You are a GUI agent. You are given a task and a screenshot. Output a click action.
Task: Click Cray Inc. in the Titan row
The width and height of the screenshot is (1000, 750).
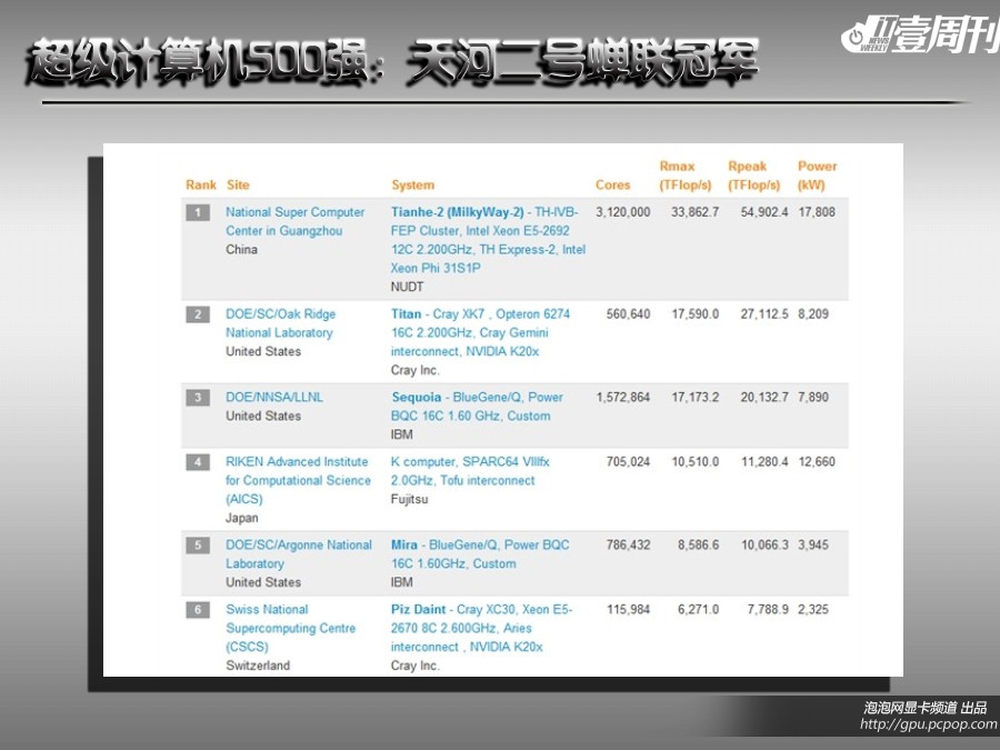point(415,370)
